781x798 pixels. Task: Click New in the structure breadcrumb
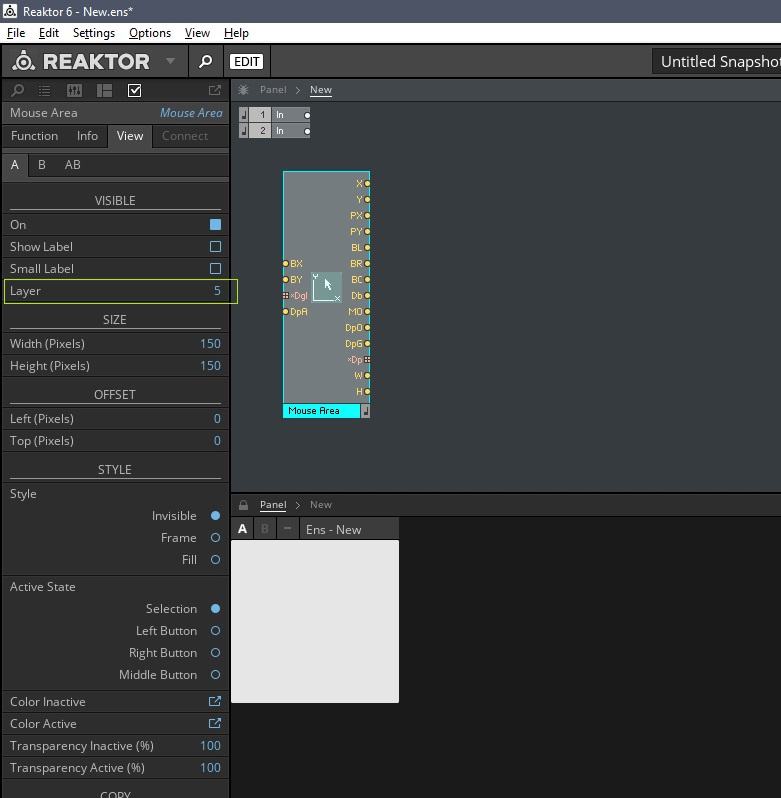(321, 90)
